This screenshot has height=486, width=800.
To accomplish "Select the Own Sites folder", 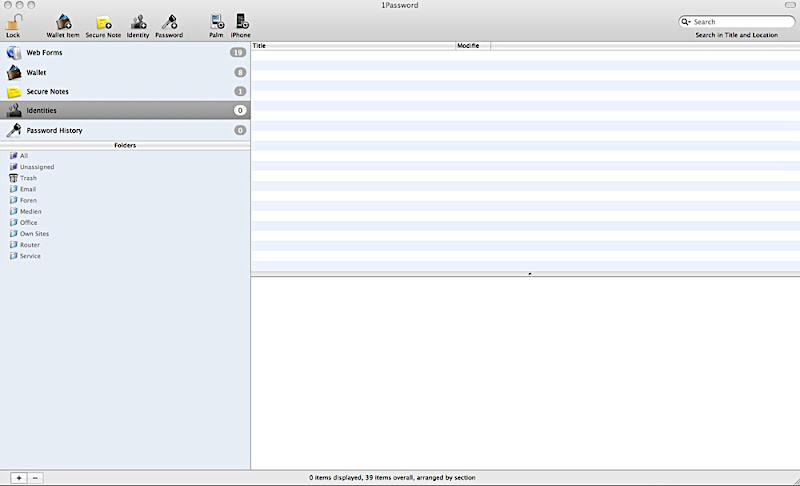I will pyautogui.click(x=34, y=234).
